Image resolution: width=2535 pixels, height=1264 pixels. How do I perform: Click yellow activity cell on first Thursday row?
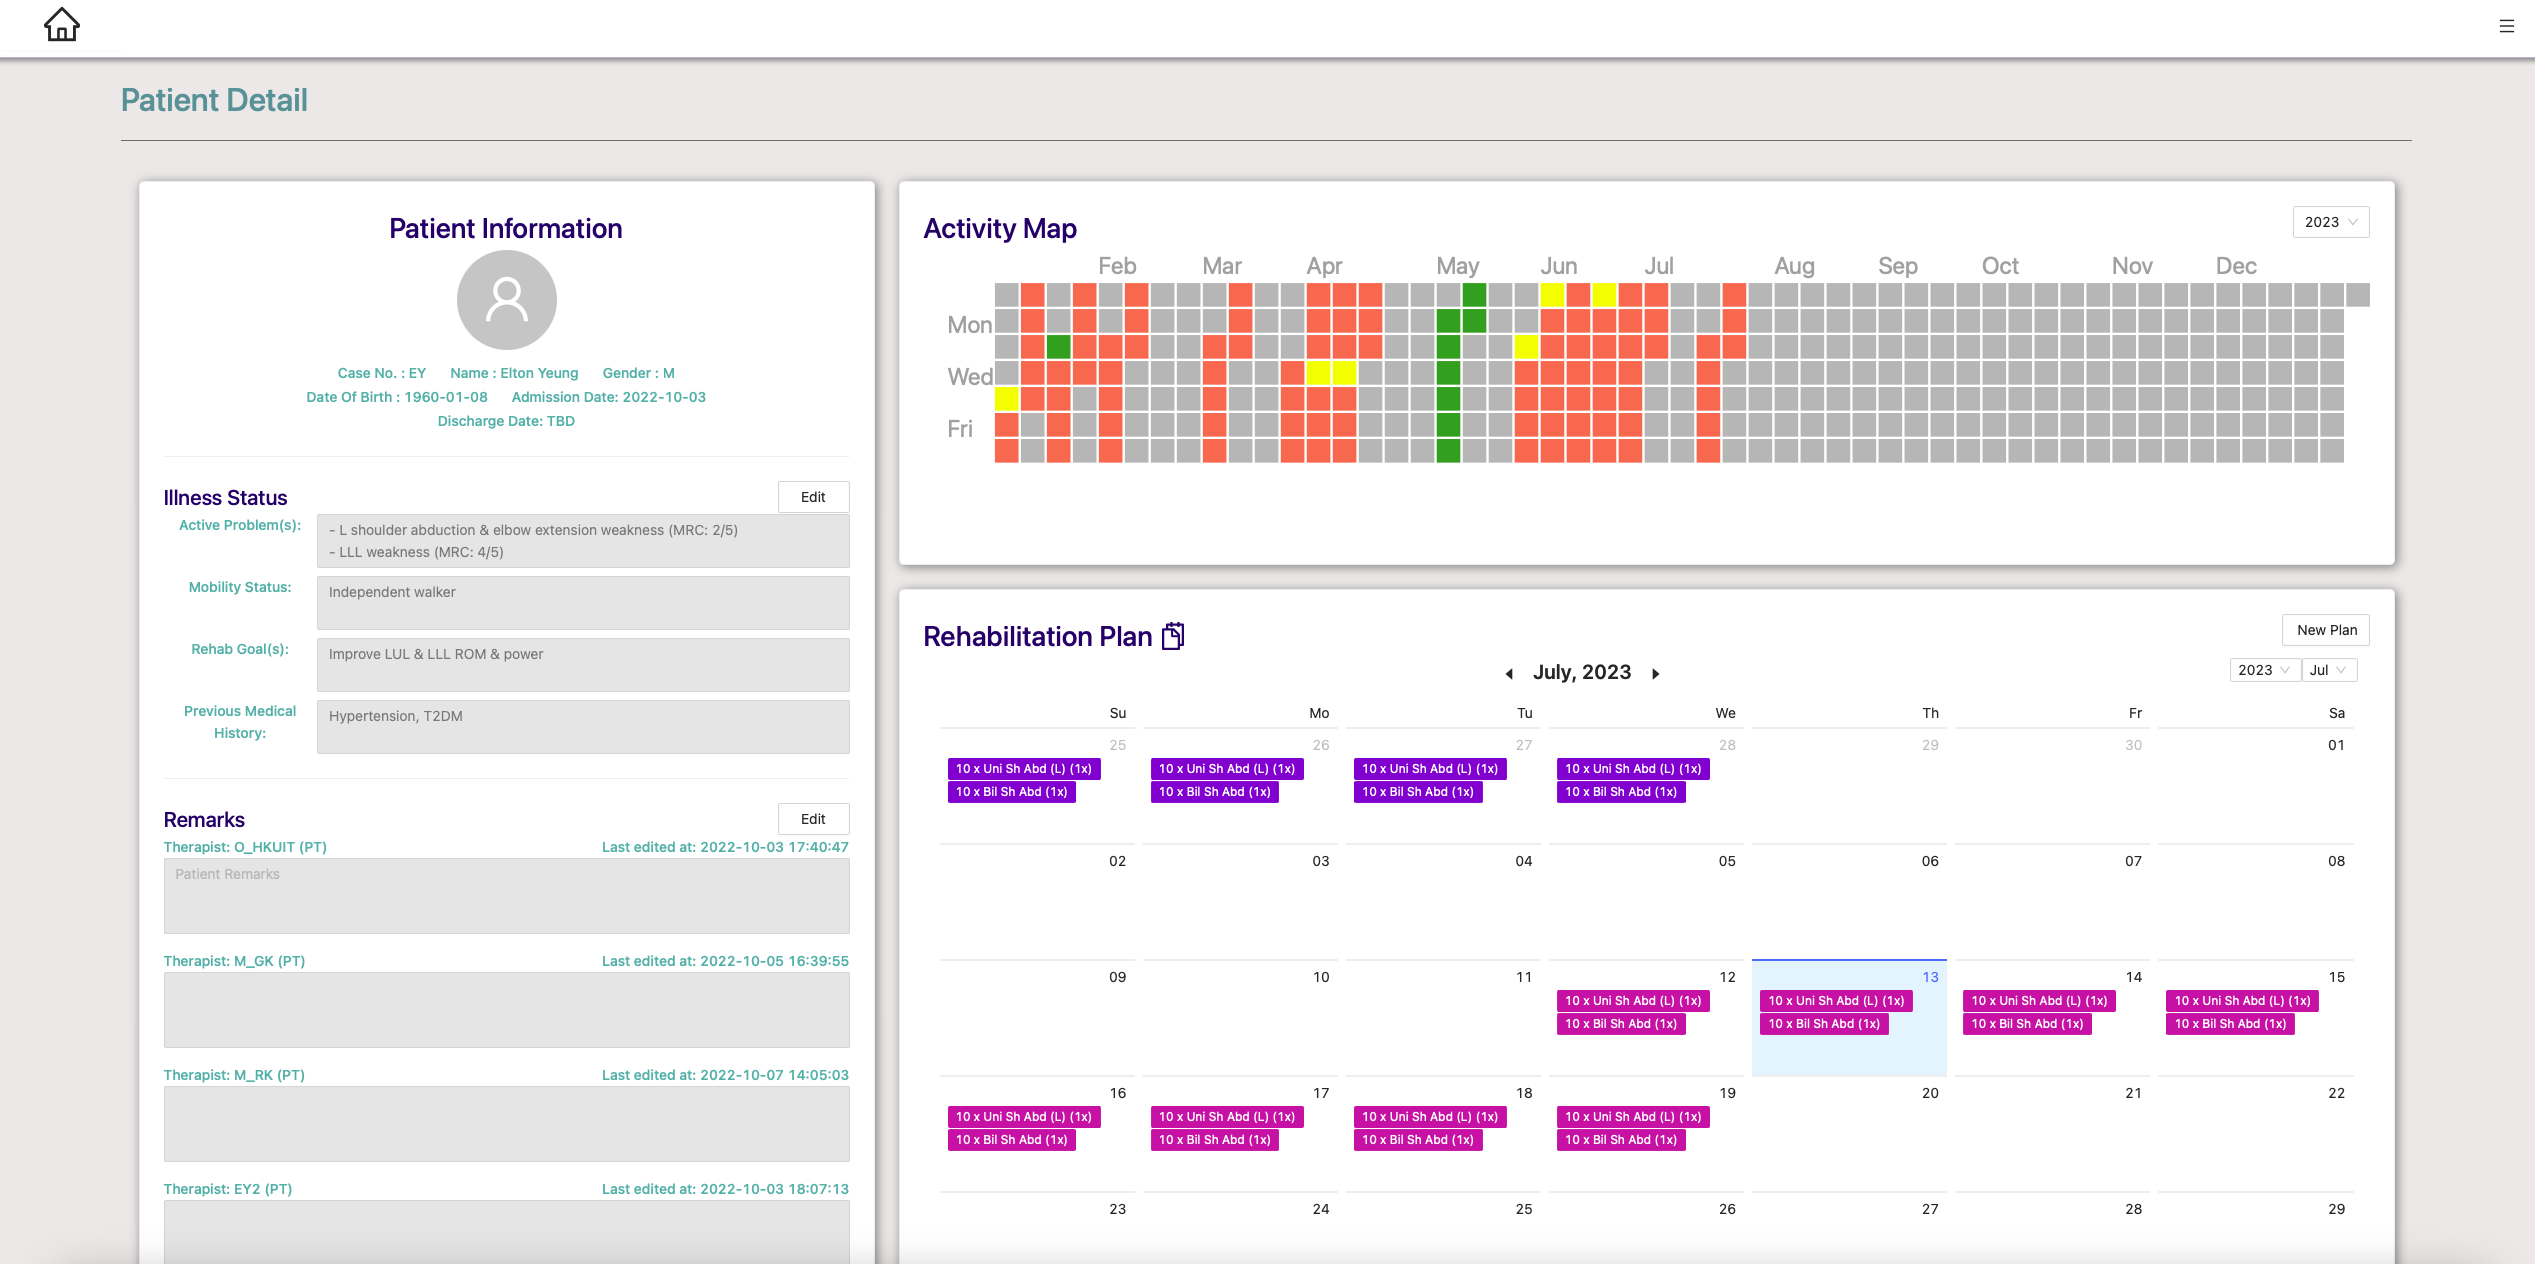pos(1006,399)
